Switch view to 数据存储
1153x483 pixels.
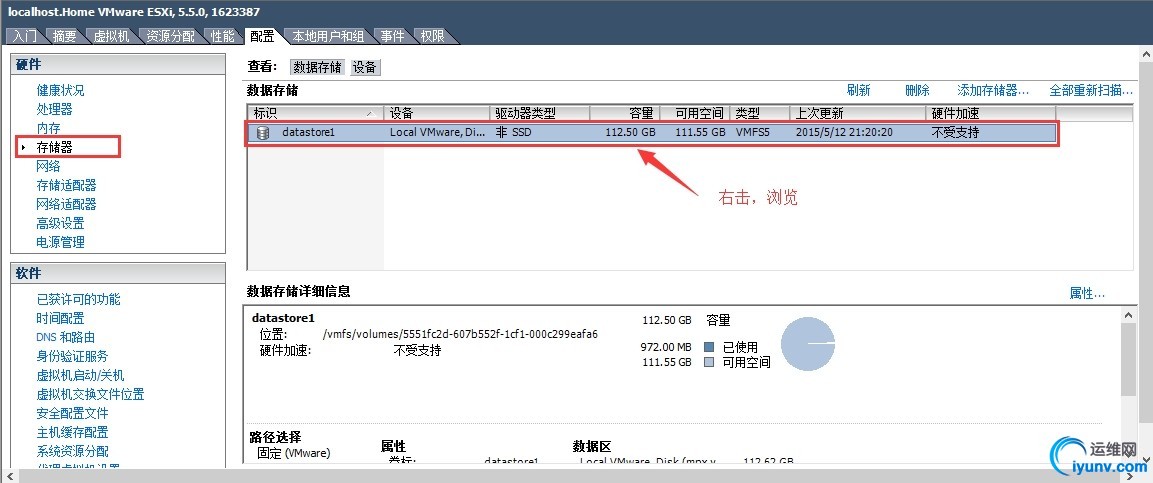(318, 67)
